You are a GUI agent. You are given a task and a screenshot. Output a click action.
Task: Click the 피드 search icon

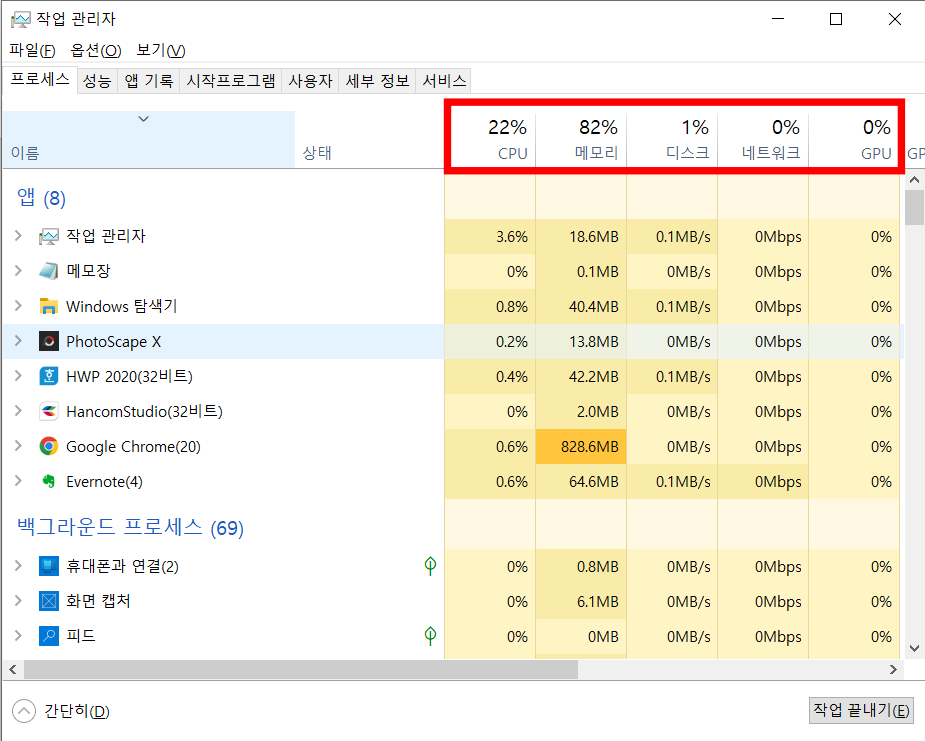coord(48,636)
